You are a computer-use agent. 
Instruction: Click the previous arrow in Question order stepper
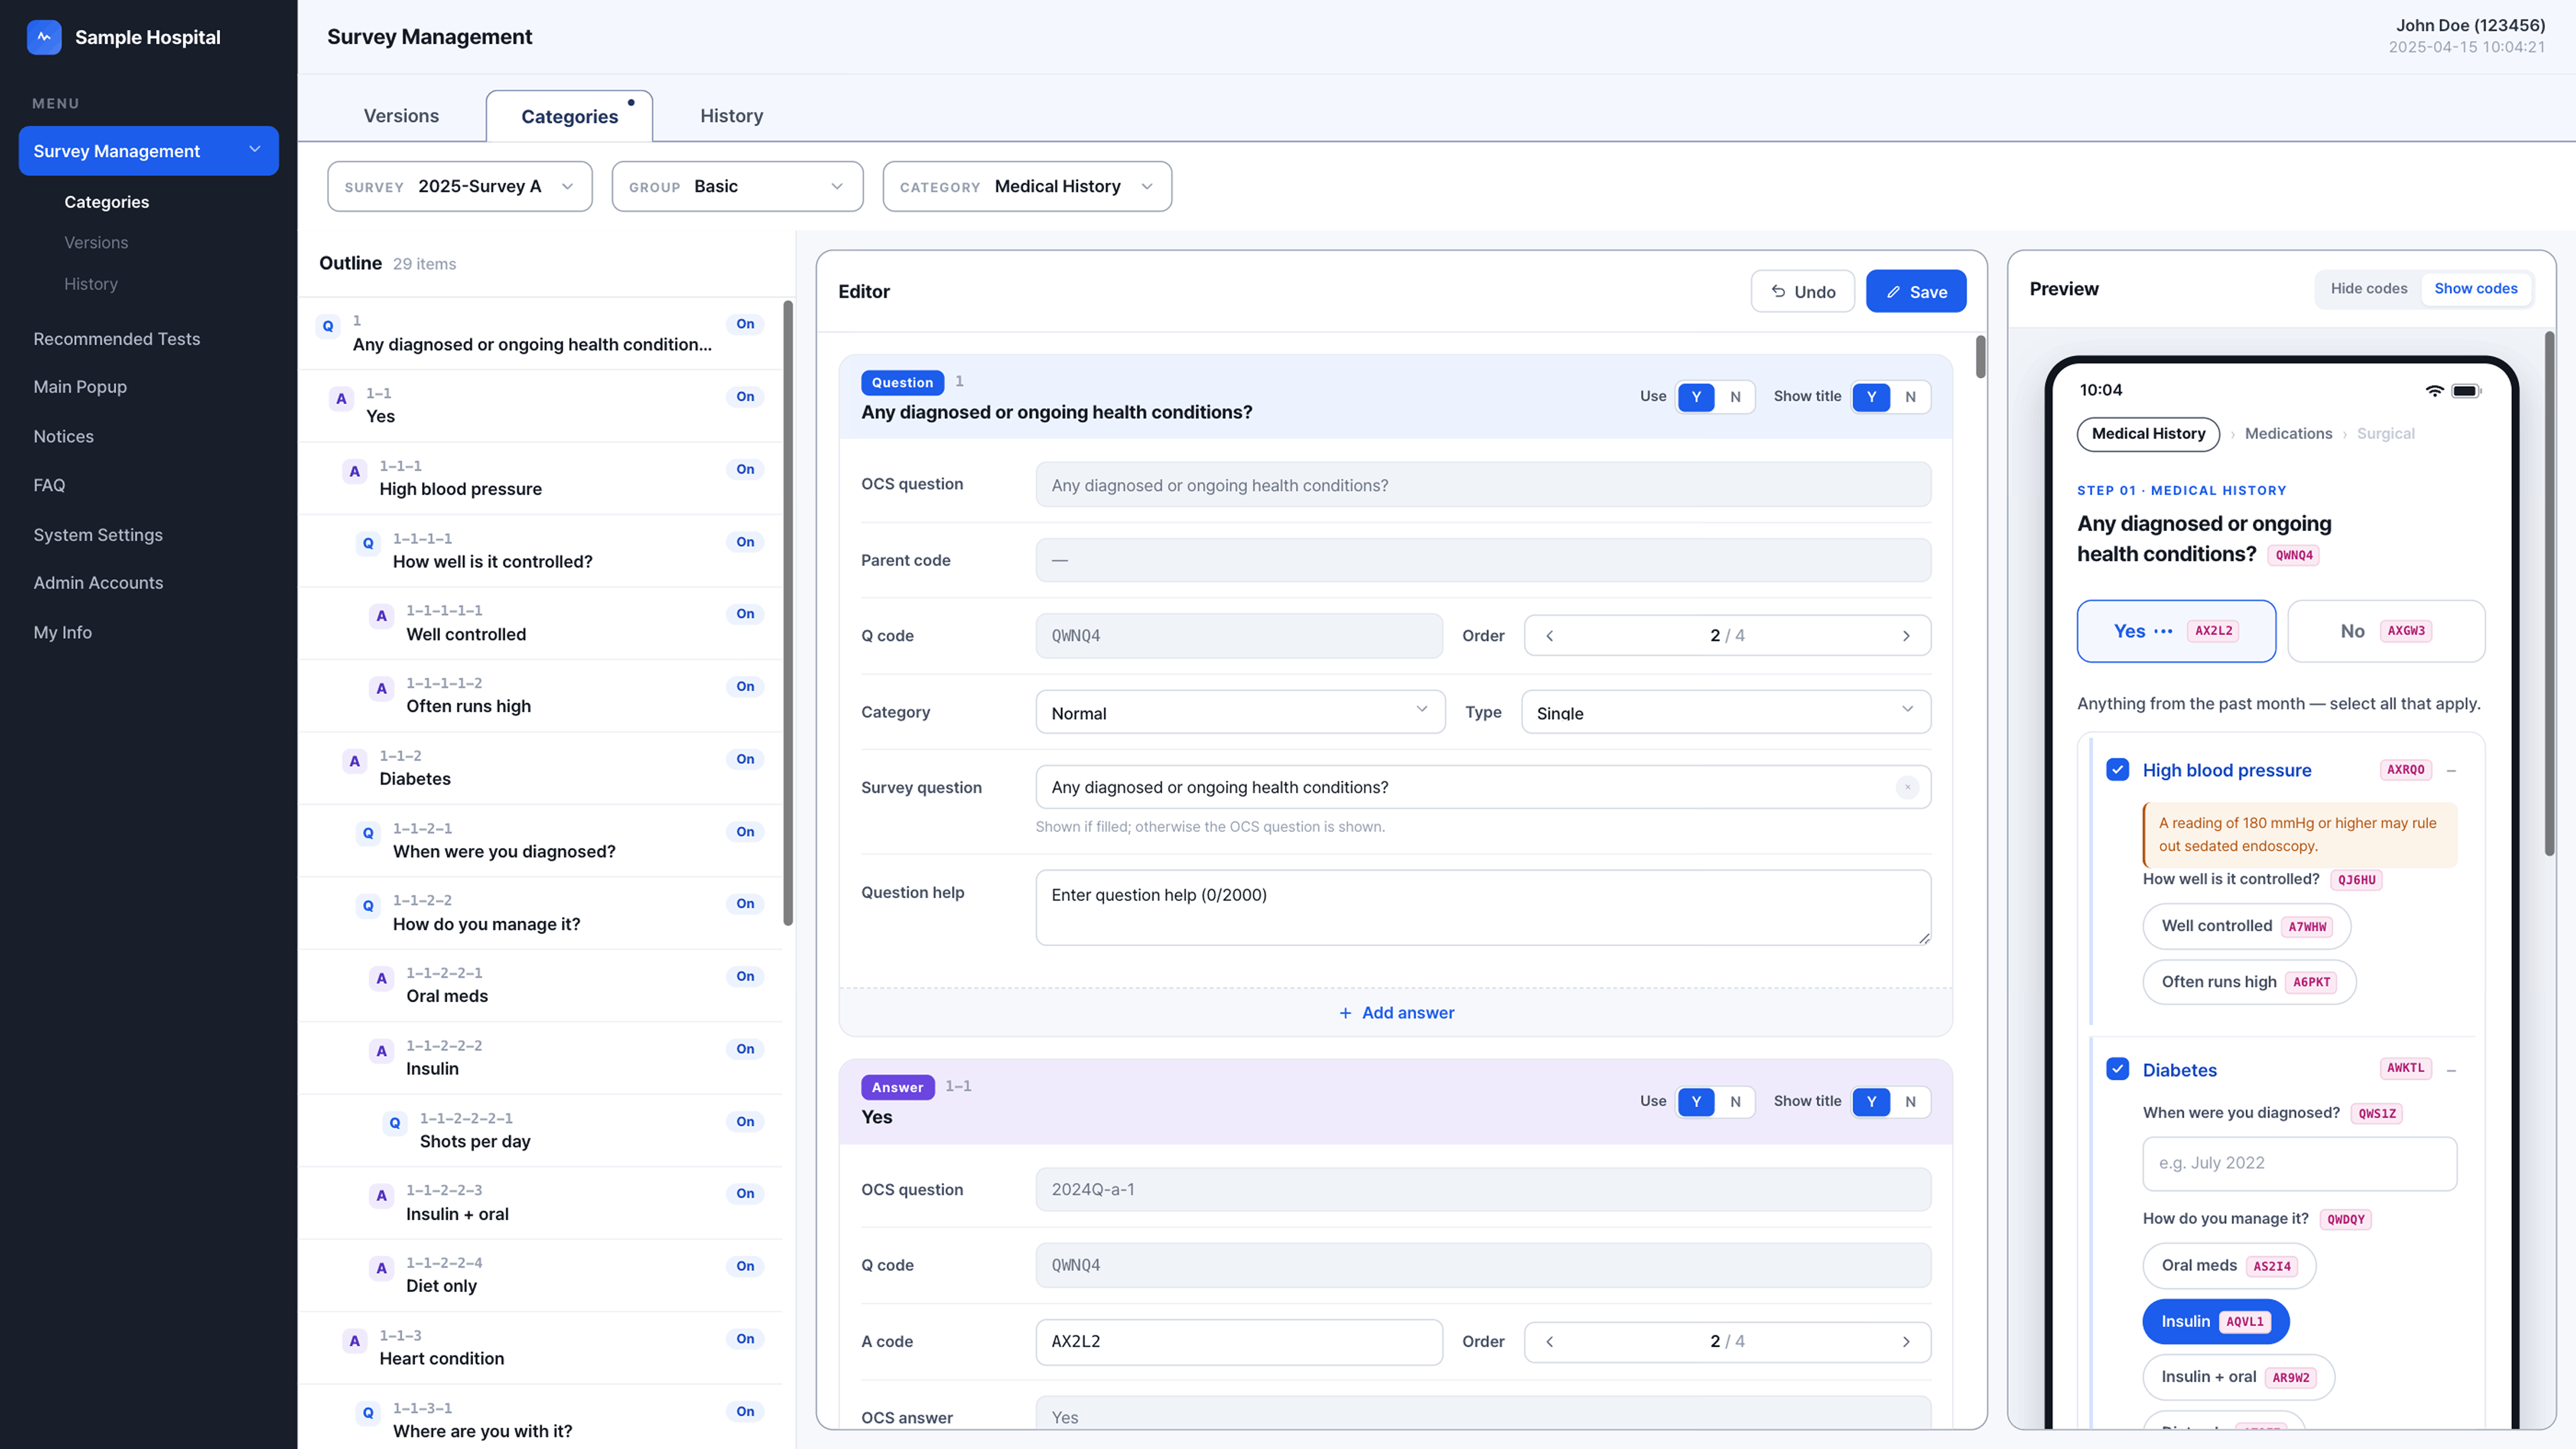[x=1550, y=636]
